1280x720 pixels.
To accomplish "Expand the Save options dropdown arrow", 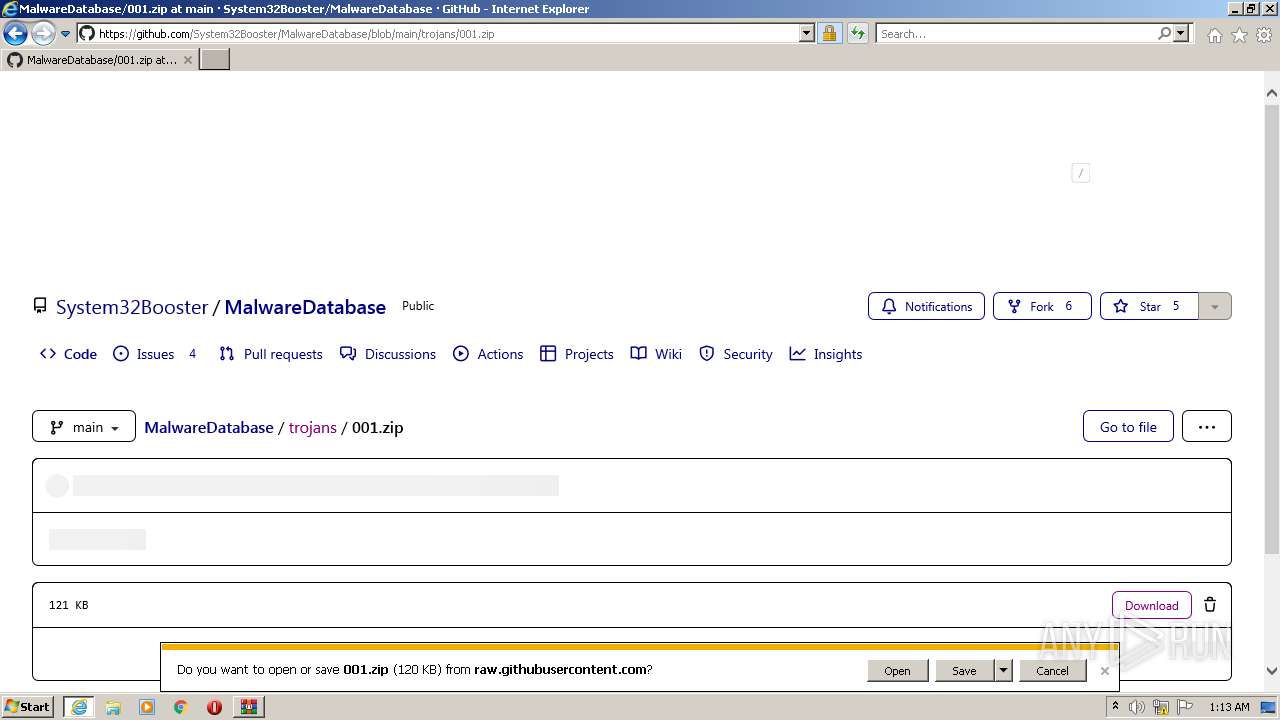I will [x=1003, y=671].
